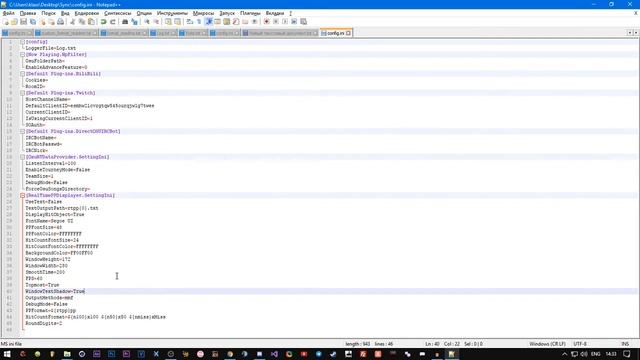Screen dimensions: 640x360
Task: Toggle the highlighted indent guide button
Action: pyautogui.click(x=209, y=22)
